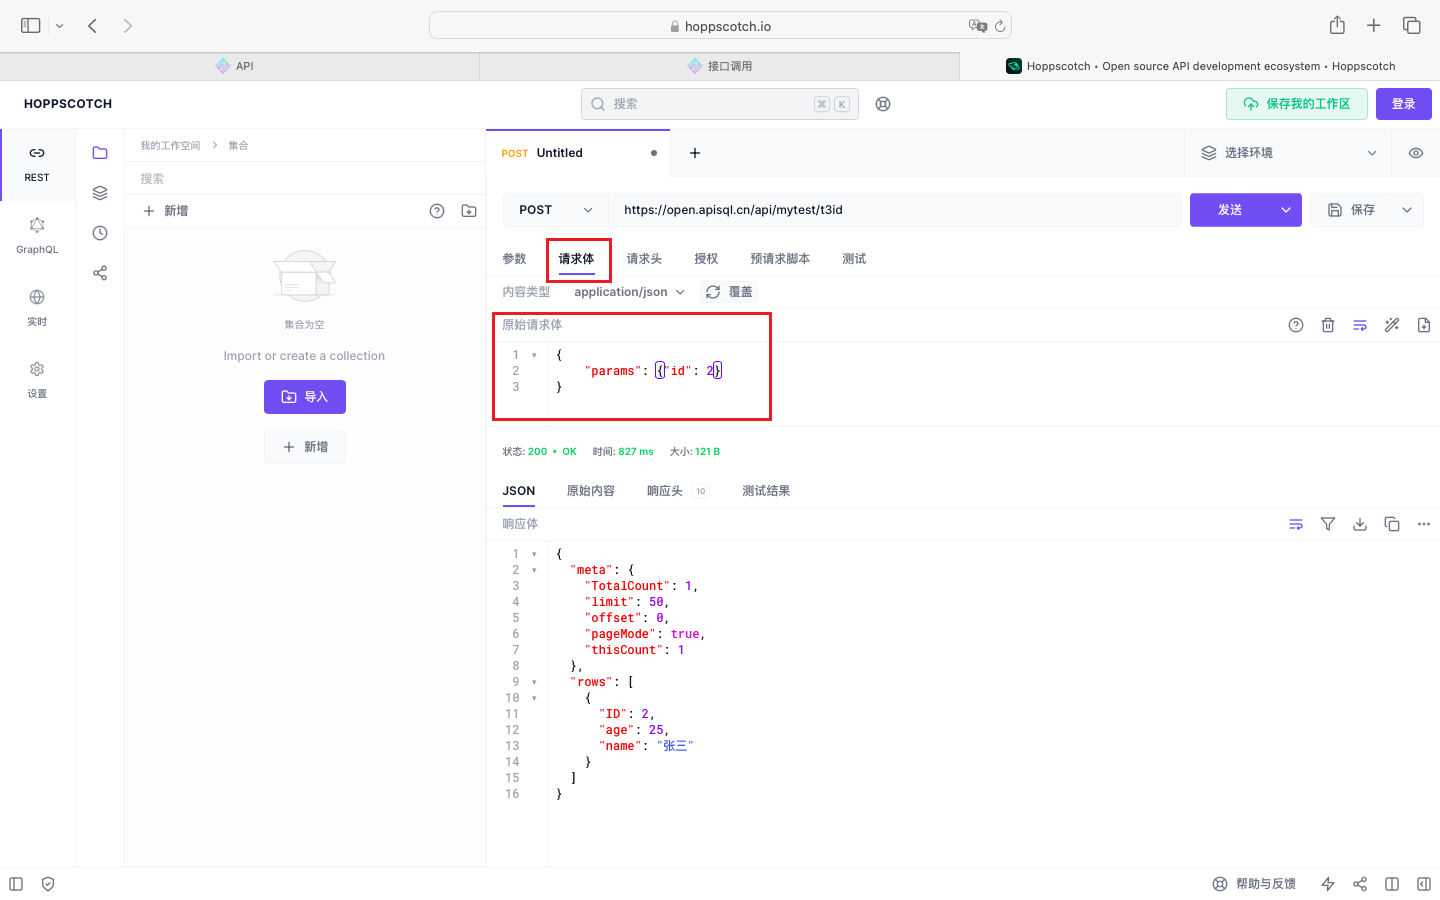Open the Environments layers icon panel
The width and height of the screenshot is (1440, 900).
100,193
